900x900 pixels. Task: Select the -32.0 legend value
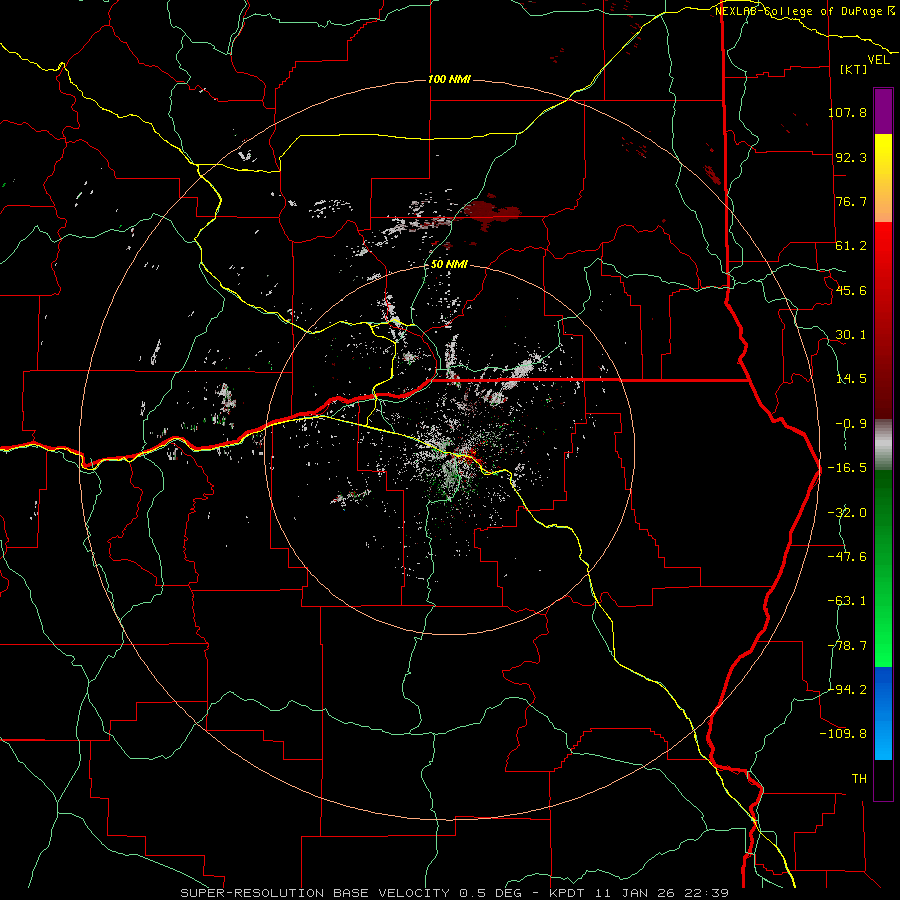click(x=847, y=513)
